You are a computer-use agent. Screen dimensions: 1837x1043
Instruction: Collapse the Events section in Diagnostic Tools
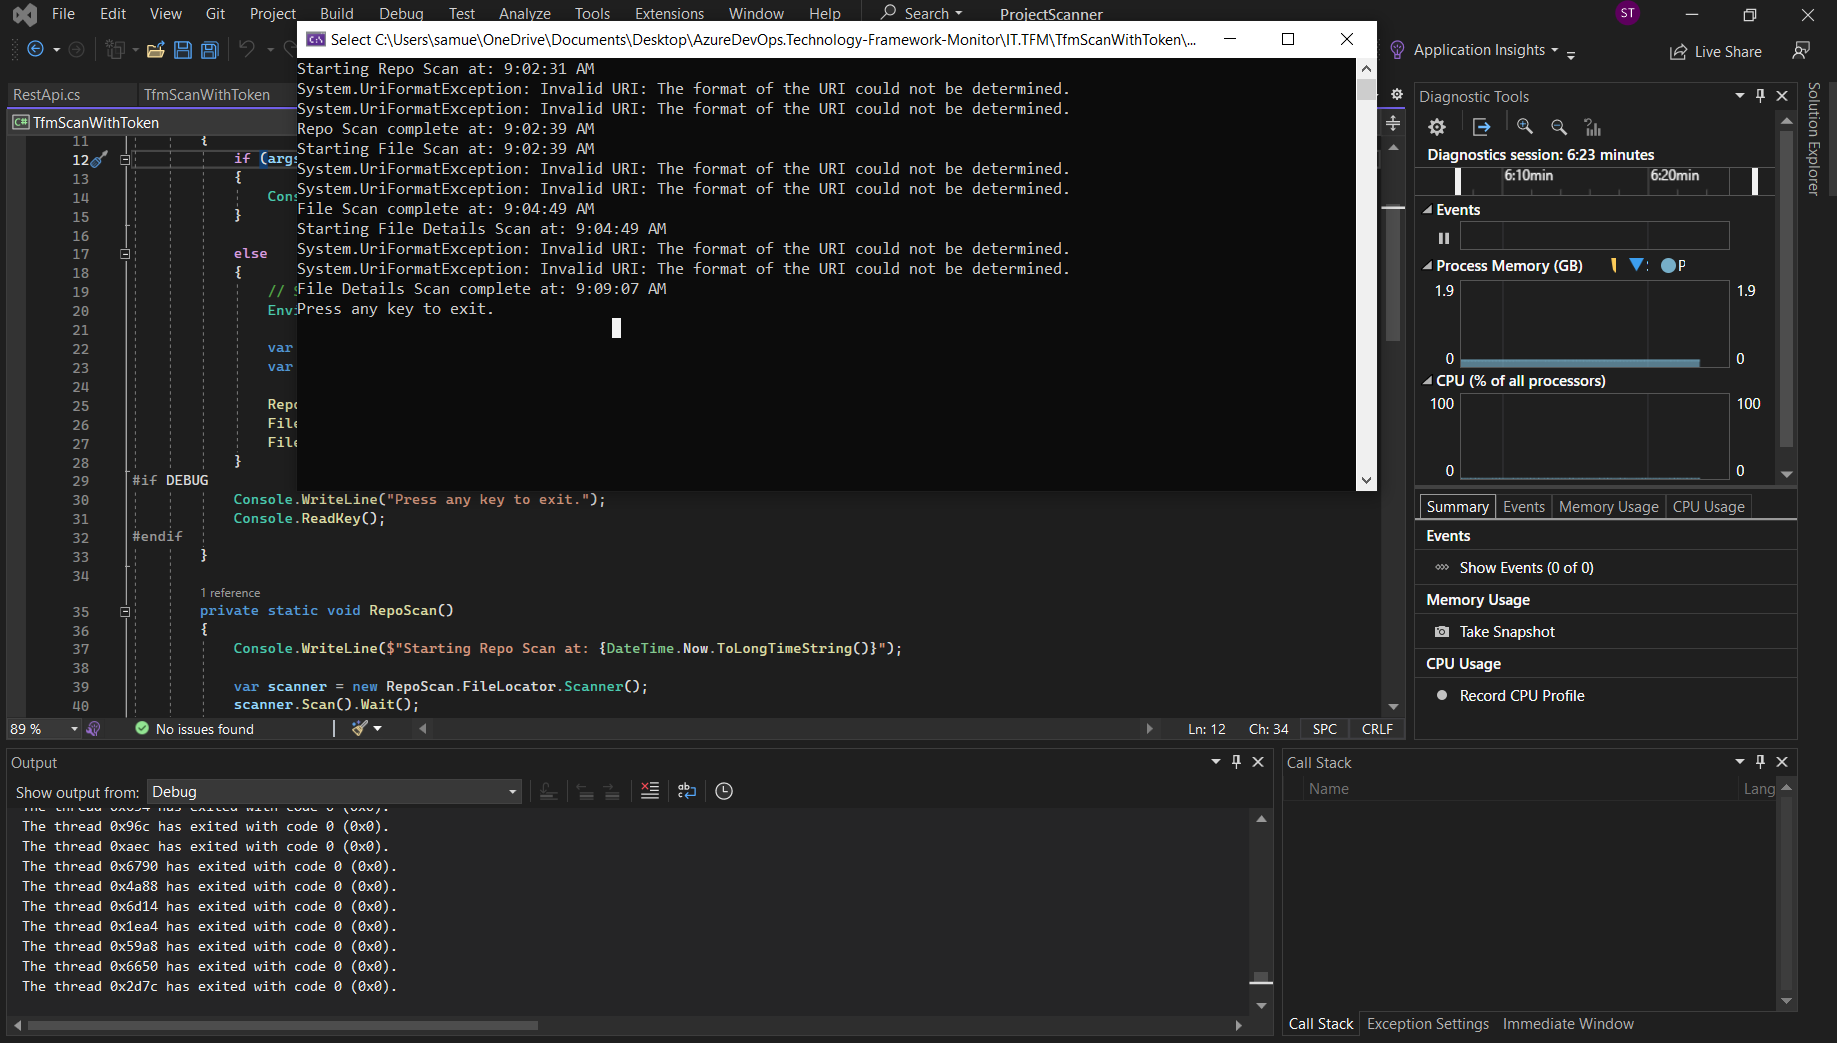(1428, 209)
